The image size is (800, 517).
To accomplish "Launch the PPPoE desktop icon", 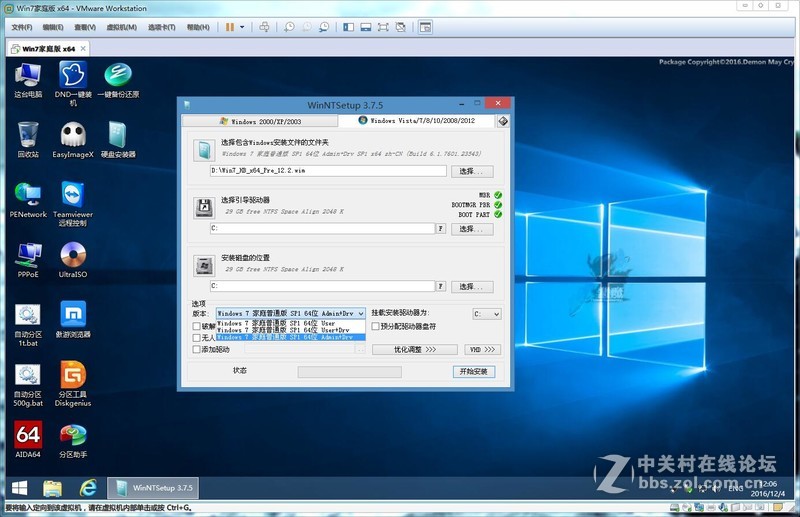I will 28,260.
